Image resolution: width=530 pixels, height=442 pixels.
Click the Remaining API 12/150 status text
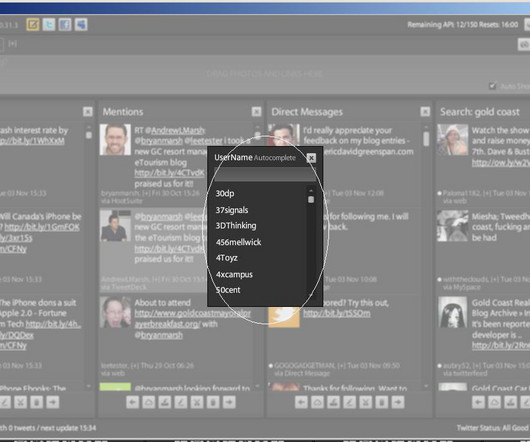click(x=462, y=25)
